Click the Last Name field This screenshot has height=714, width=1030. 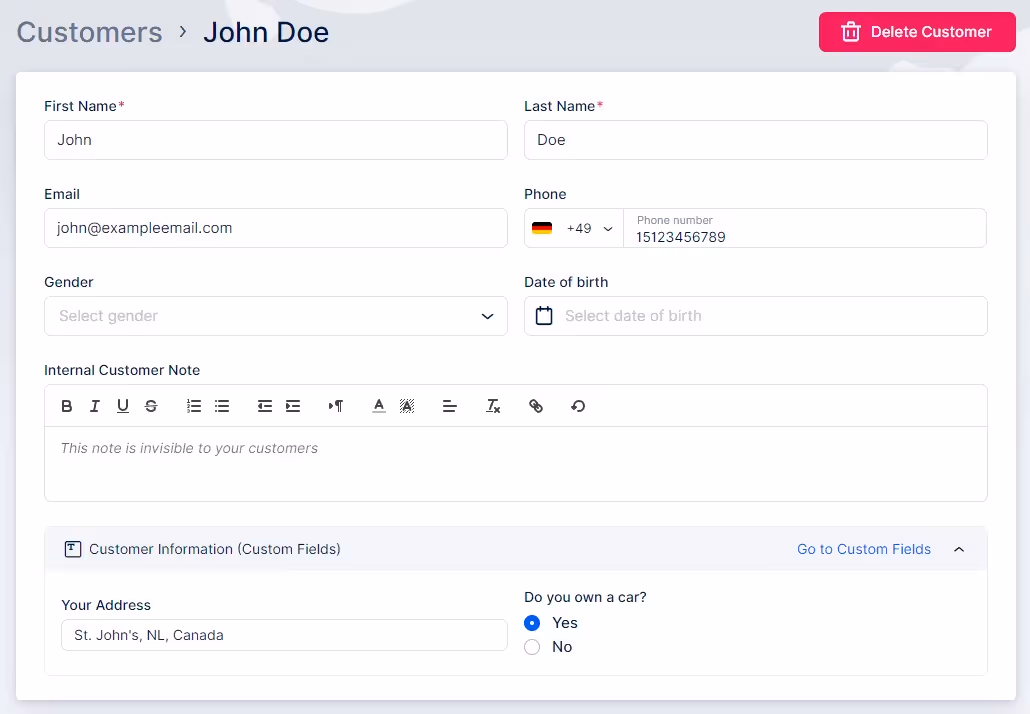click(x=755, y=140)
